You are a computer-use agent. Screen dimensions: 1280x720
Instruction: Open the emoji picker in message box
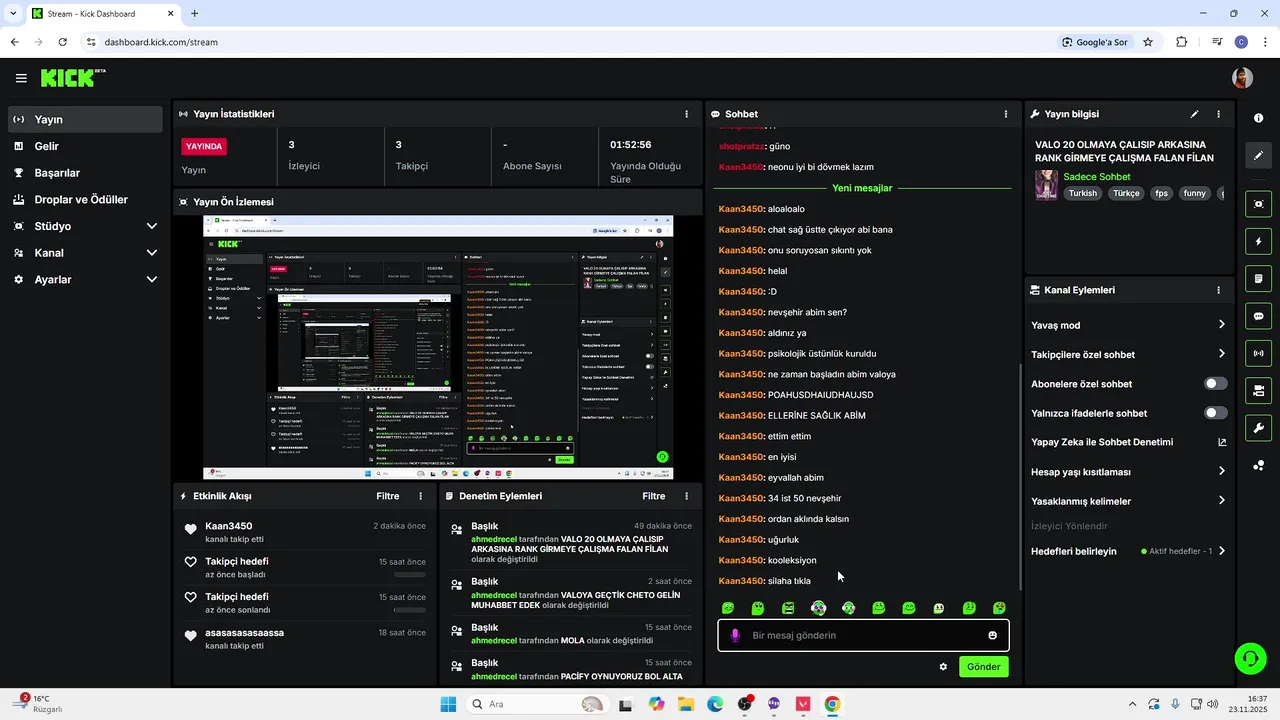pos(992,635)
